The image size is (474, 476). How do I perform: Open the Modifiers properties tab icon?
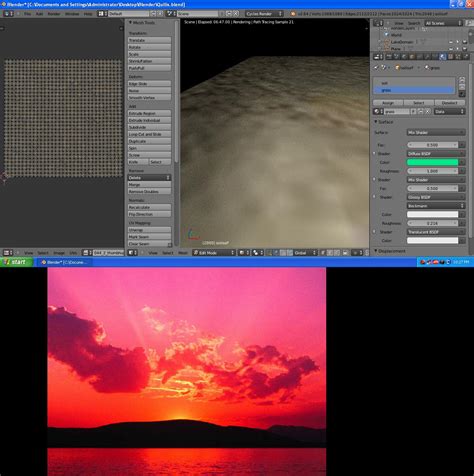click(x=427, y=56)
